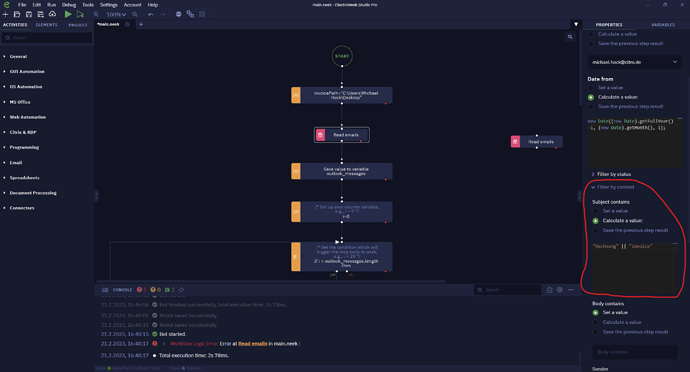The image size is (690, 372).
Task: Click the 'Read emails' link in console error
Action: 253,343
